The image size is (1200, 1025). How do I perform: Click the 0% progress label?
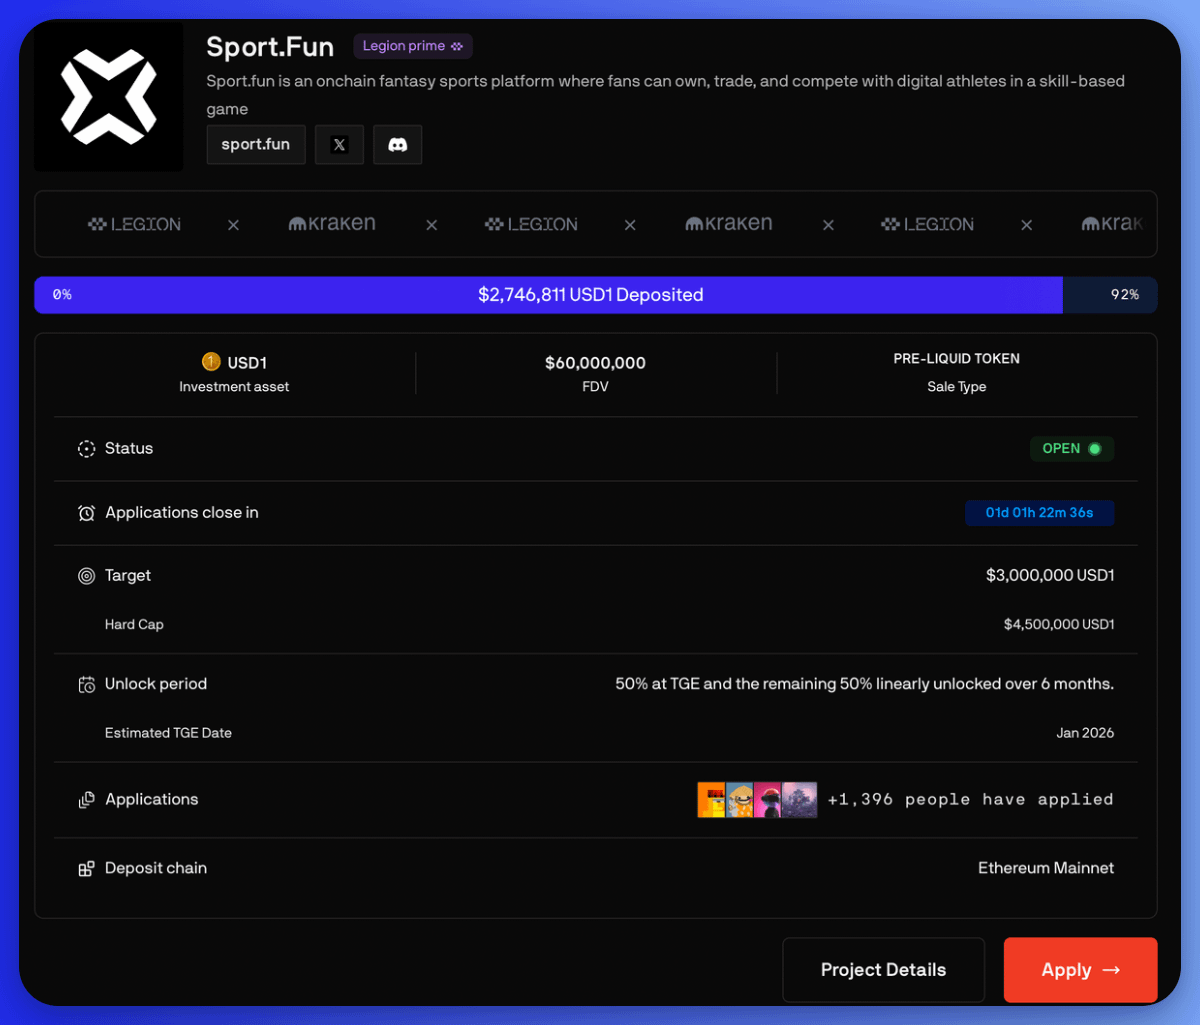point(62,295)
